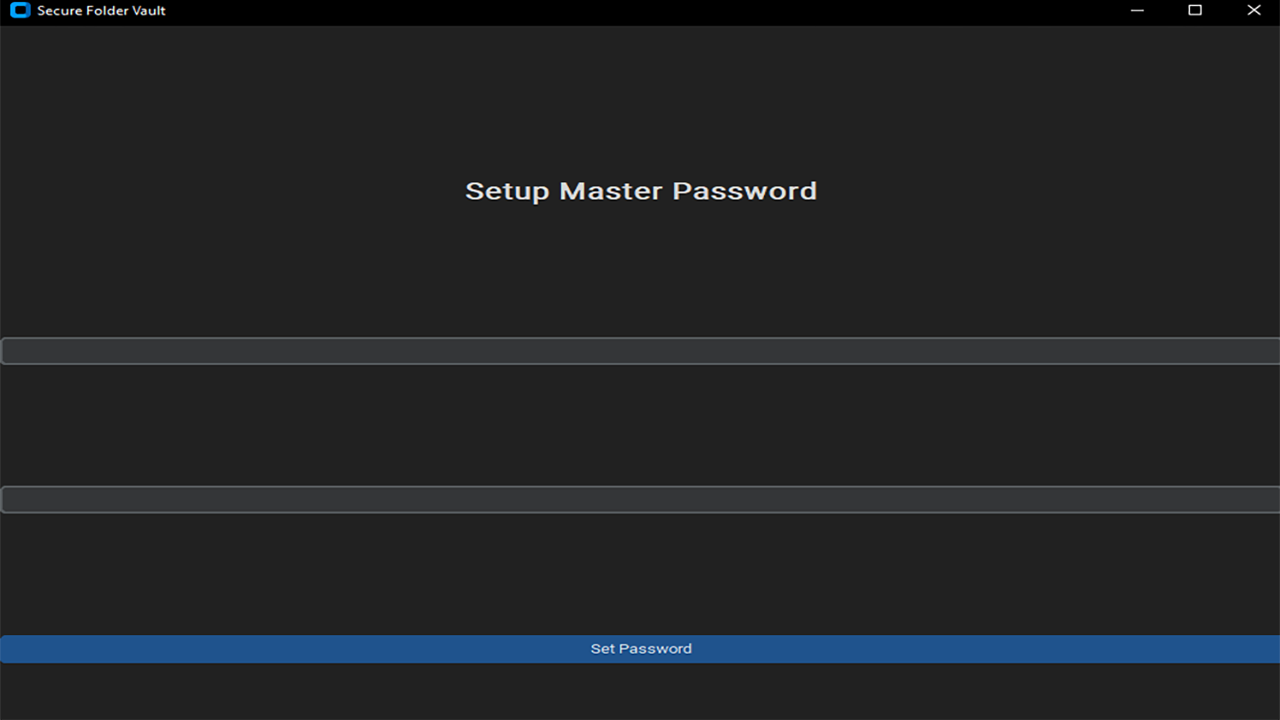Close the Secure Folder Vault window
Screen dimensions: 1280x720
pyautogui.click(x=1253, y=11)
